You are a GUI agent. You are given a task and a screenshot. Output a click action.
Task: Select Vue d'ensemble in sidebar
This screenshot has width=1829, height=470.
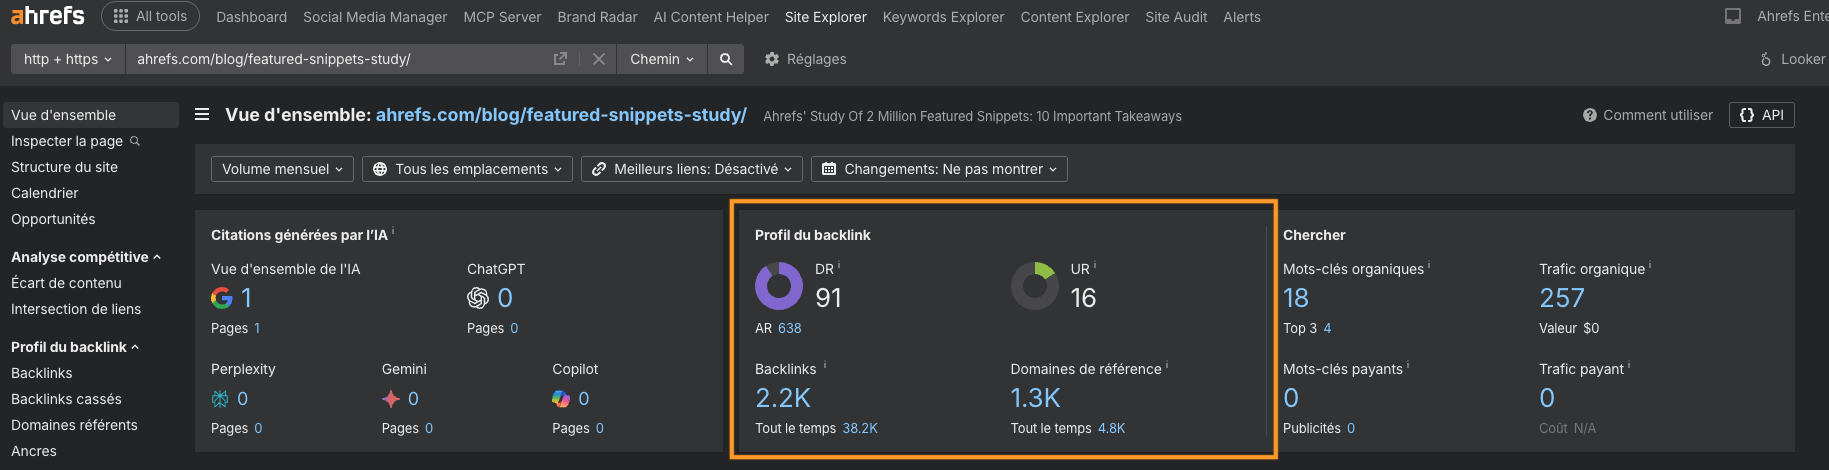click(x=90, y=115)
